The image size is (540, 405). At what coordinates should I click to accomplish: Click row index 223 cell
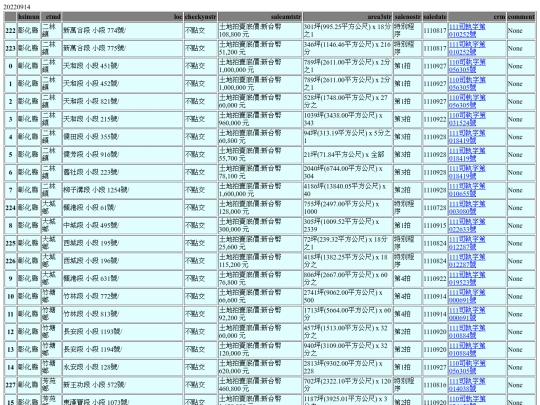tap(10, 49)
